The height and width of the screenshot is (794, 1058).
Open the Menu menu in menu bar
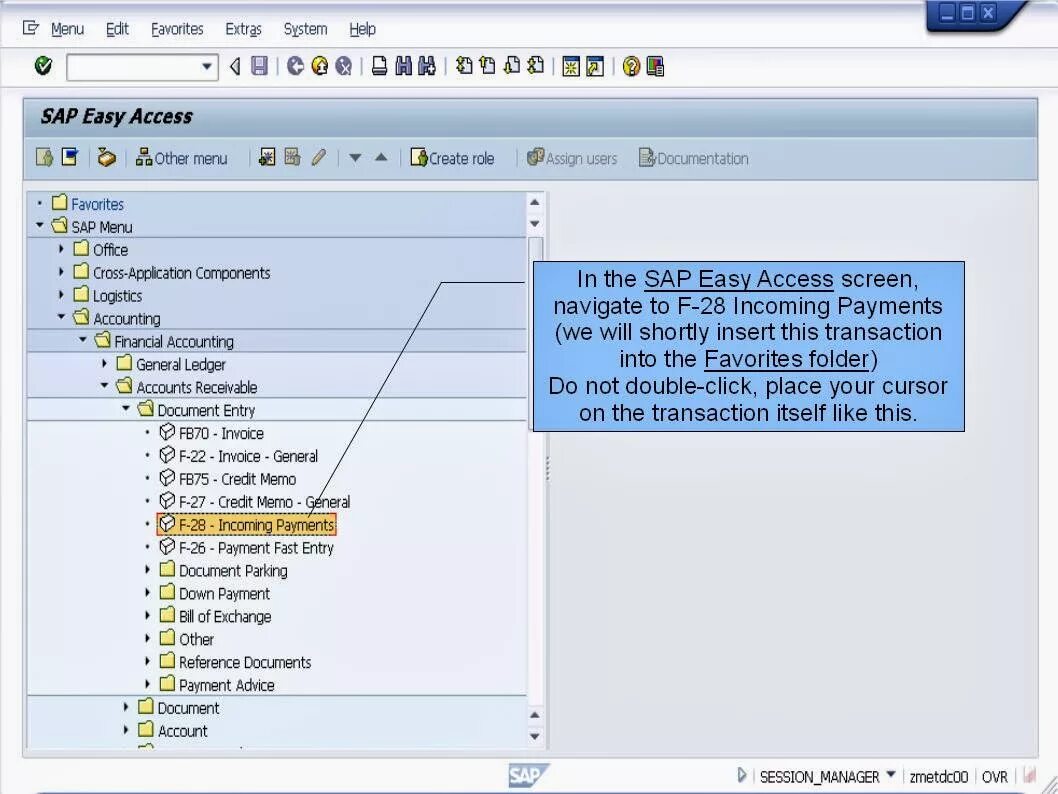67,29
